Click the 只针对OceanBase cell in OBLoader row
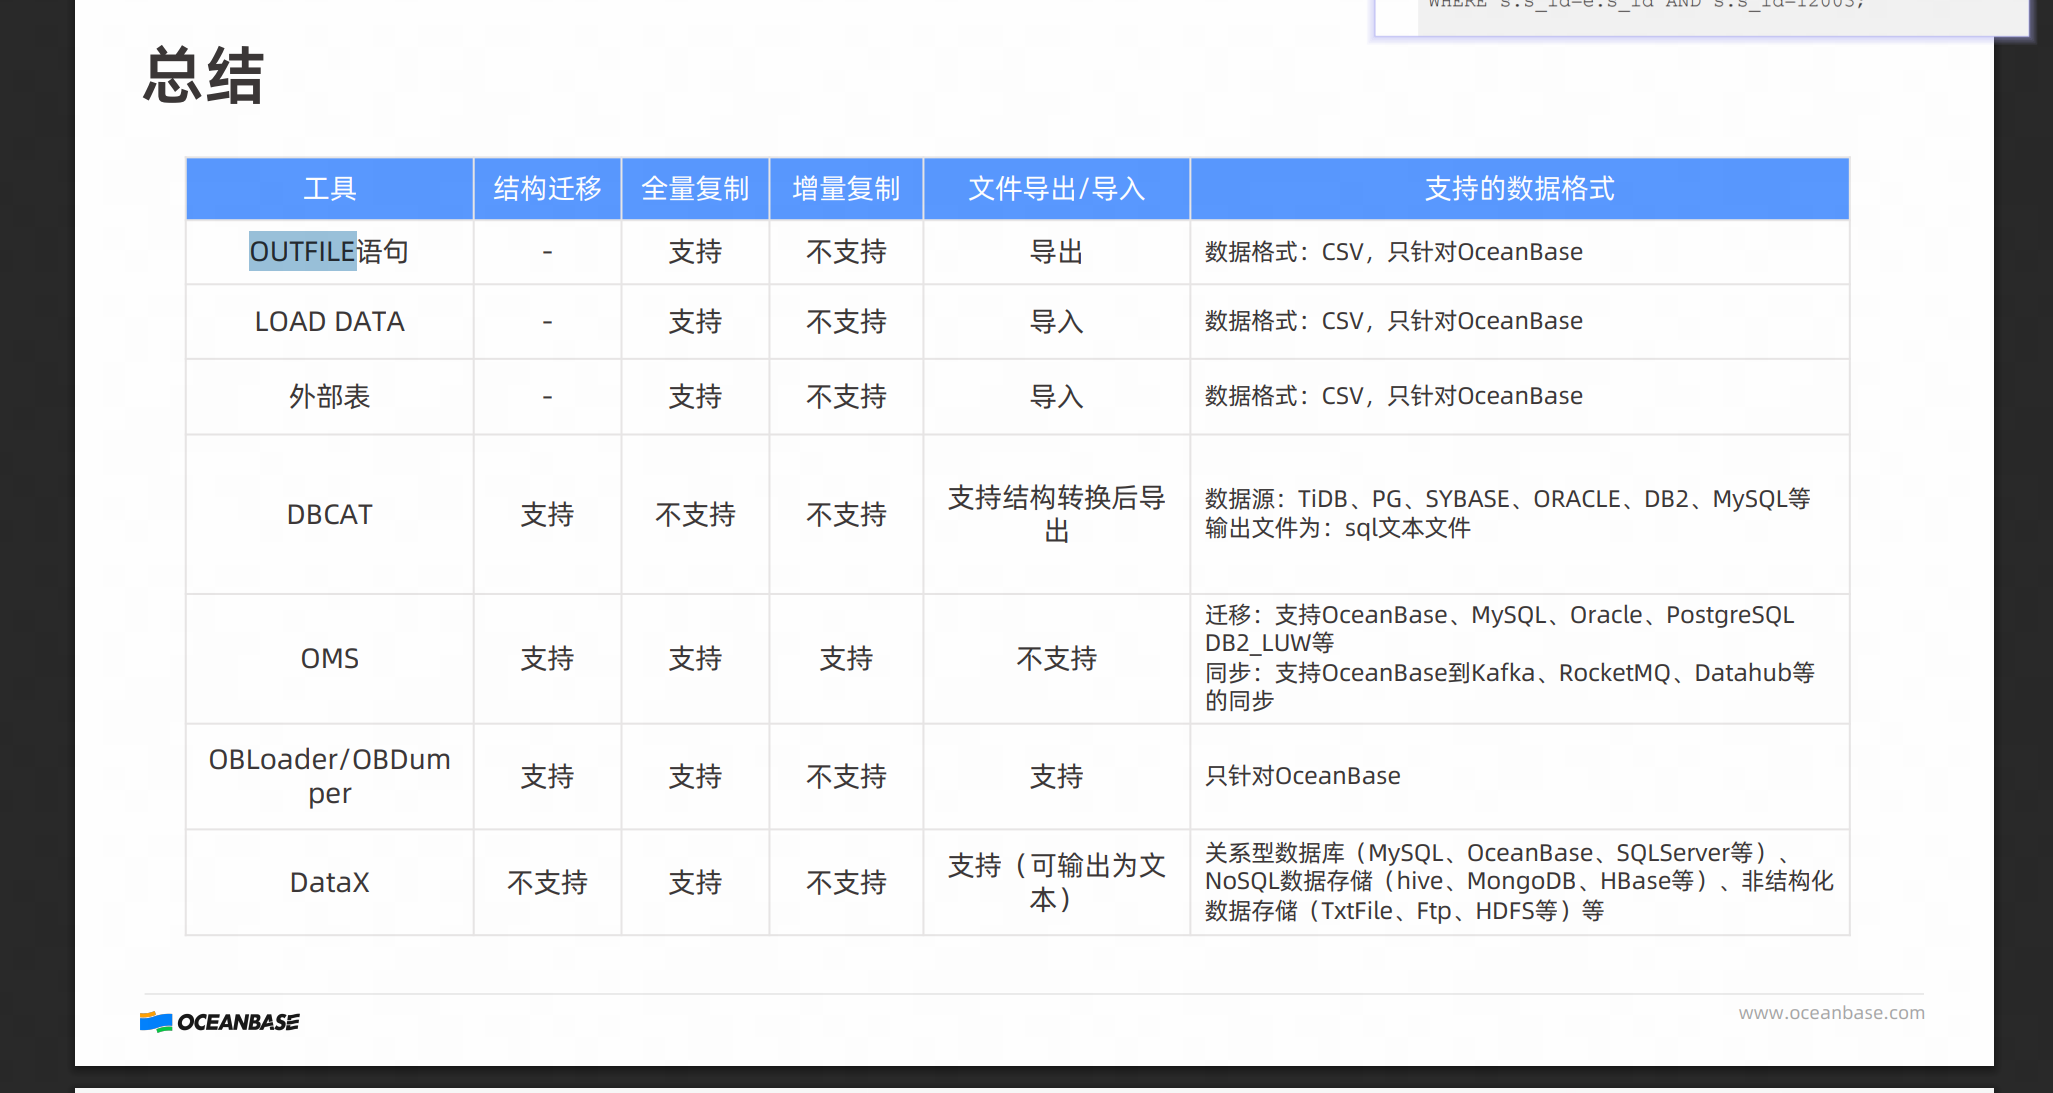Image resolution: width=2053 pixels, height=1093 pixels. pyautogui.click(x=1302, y=776)
